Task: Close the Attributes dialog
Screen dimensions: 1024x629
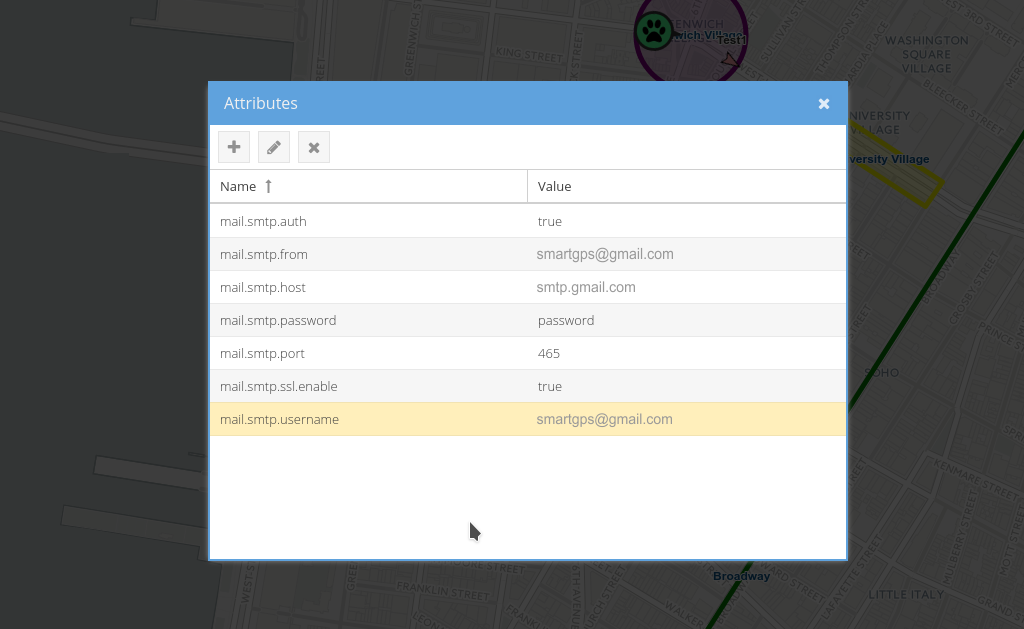Action: [824, 104]
